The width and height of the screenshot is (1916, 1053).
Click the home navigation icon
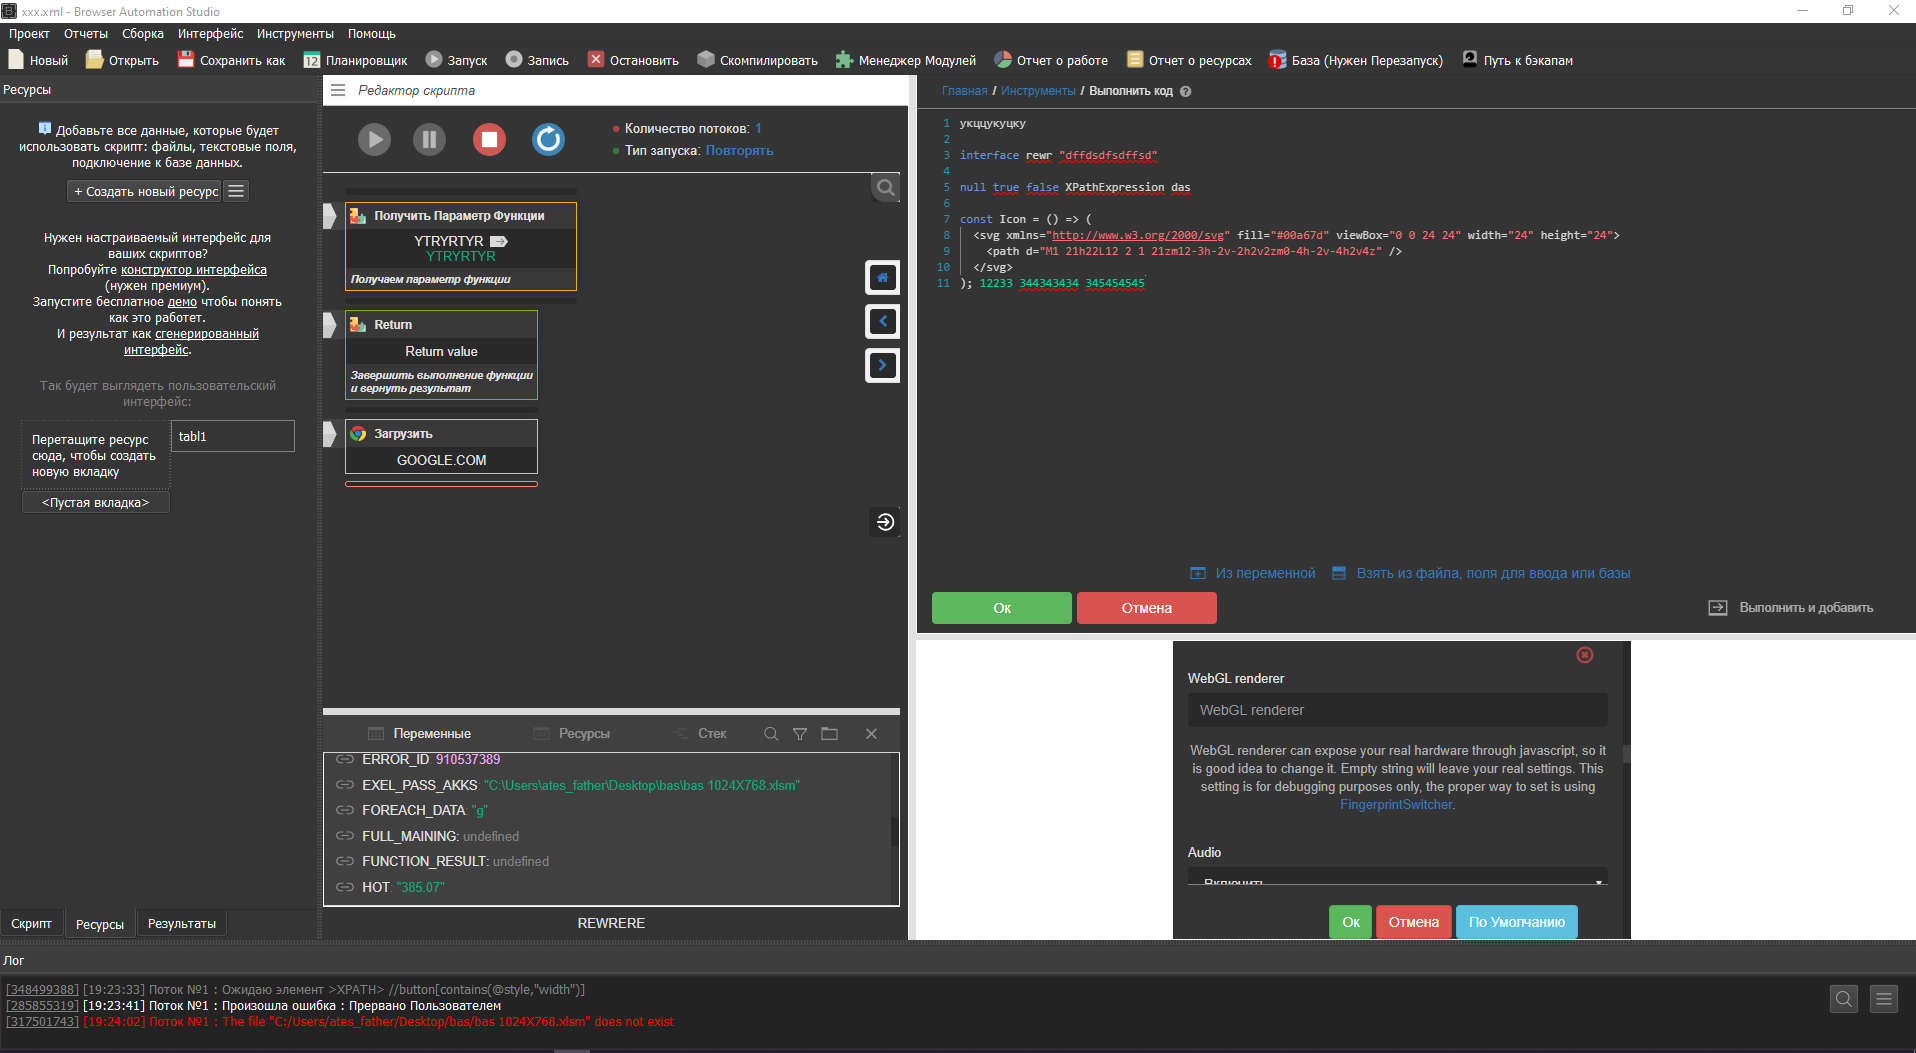tap(882, 277)
